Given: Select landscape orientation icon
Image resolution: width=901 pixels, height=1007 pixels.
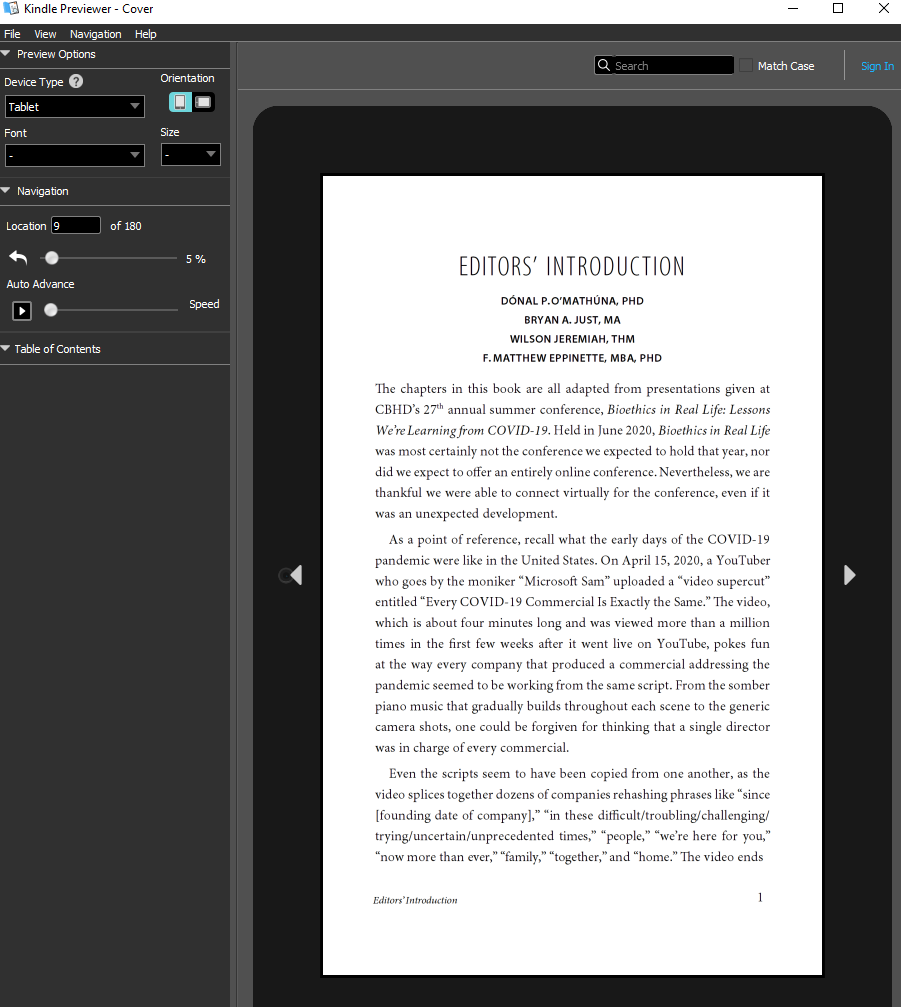Looking at the screenshot, I should point(204,102).
